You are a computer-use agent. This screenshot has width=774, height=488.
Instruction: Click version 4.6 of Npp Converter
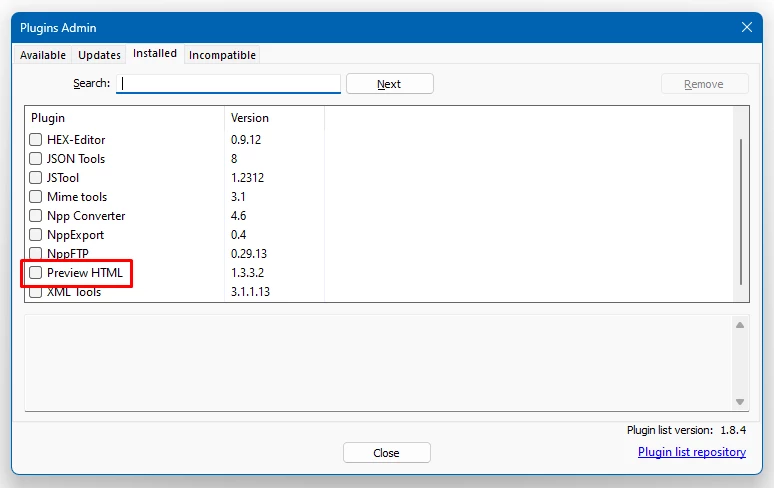pos(238,216)
